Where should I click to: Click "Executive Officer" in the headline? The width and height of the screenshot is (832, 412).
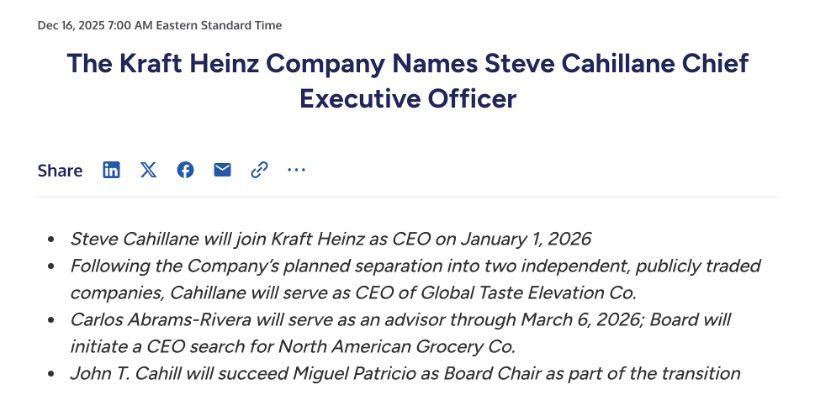tap(408, 99)
